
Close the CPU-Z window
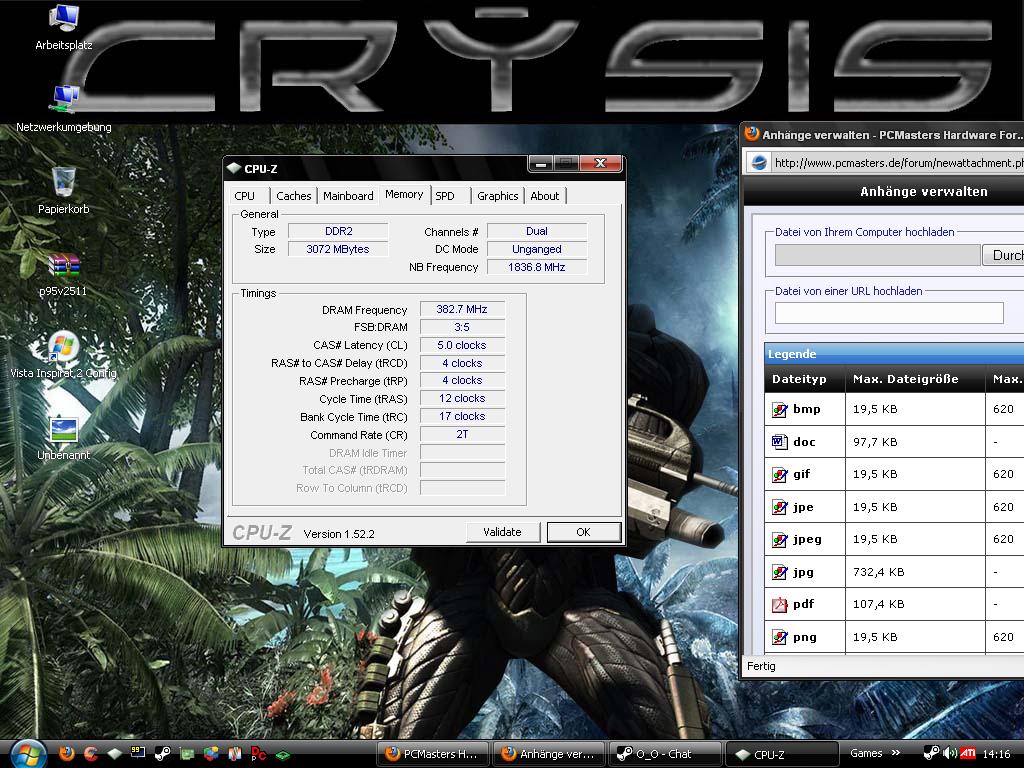(601, 164)
